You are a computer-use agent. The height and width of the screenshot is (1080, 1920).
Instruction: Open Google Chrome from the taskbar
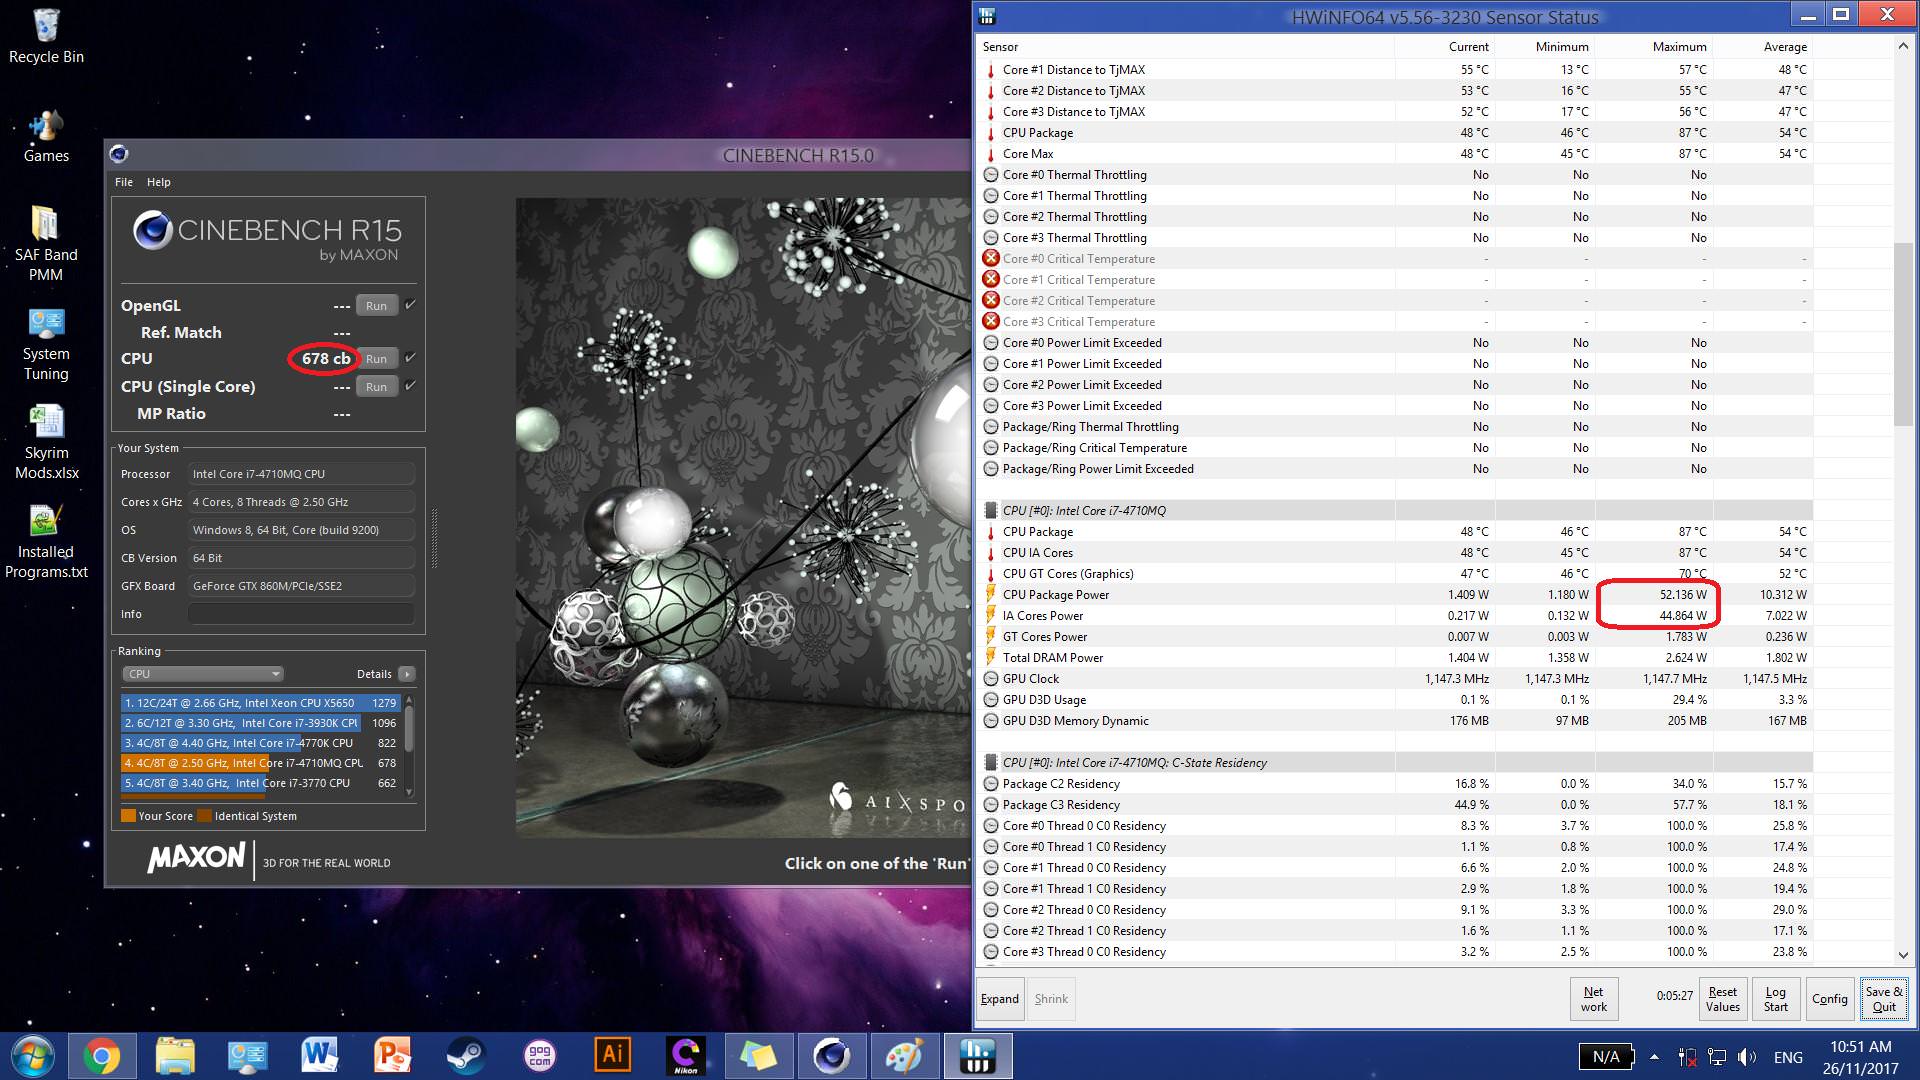tap(101, 1056)
